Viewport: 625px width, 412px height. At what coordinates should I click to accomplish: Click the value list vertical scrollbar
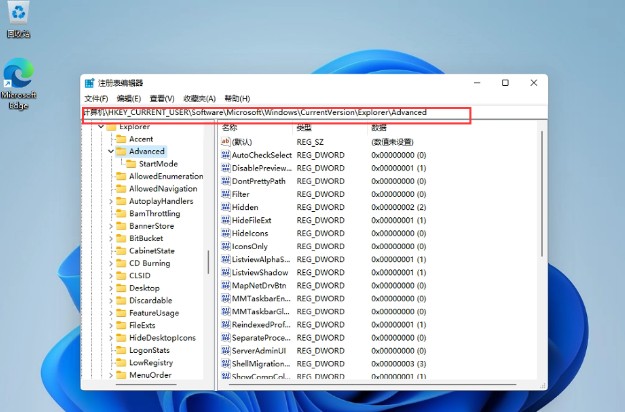542,194
